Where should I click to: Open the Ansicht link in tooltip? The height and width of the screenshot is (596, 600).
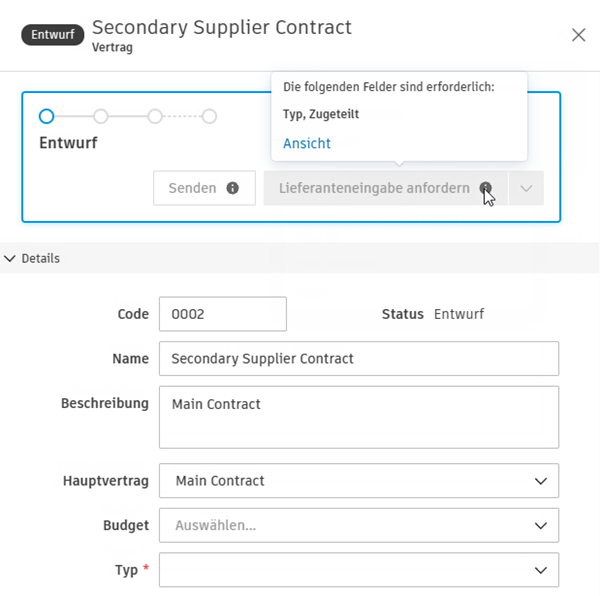point(307,143)
